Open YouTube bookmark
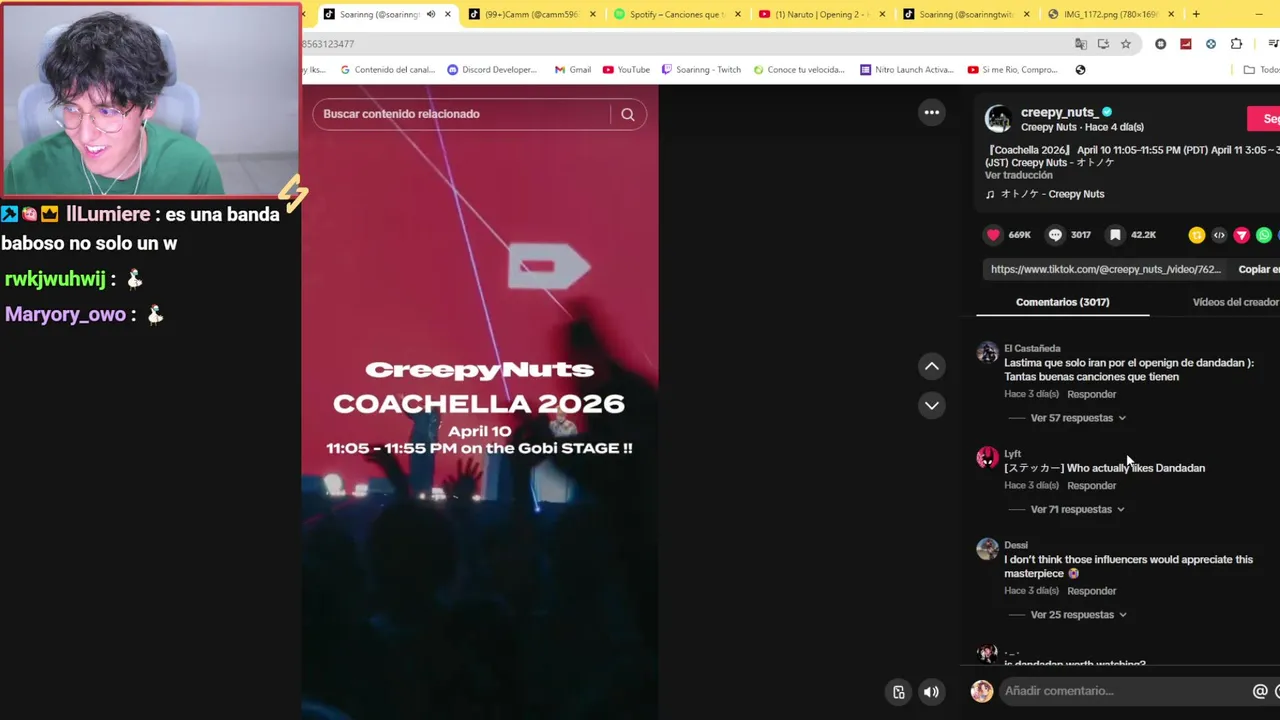 coord(626,70)
